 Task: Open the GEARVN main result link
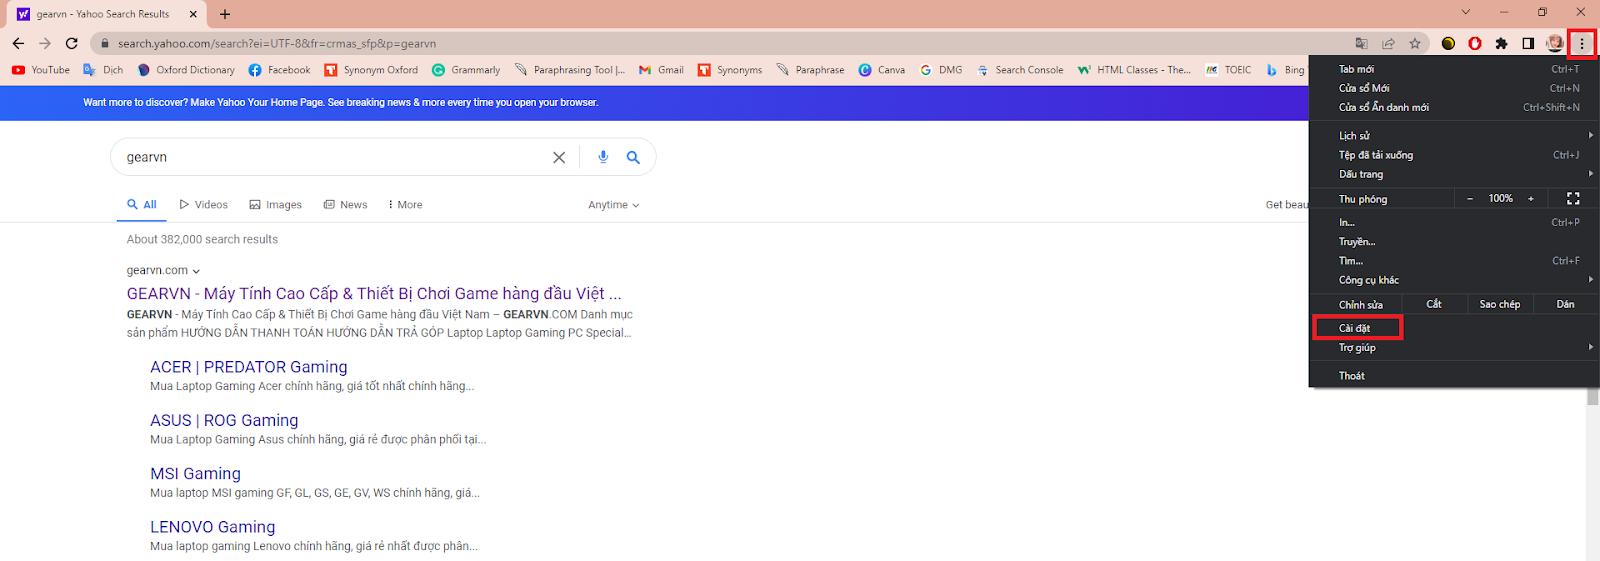[374, 294]
